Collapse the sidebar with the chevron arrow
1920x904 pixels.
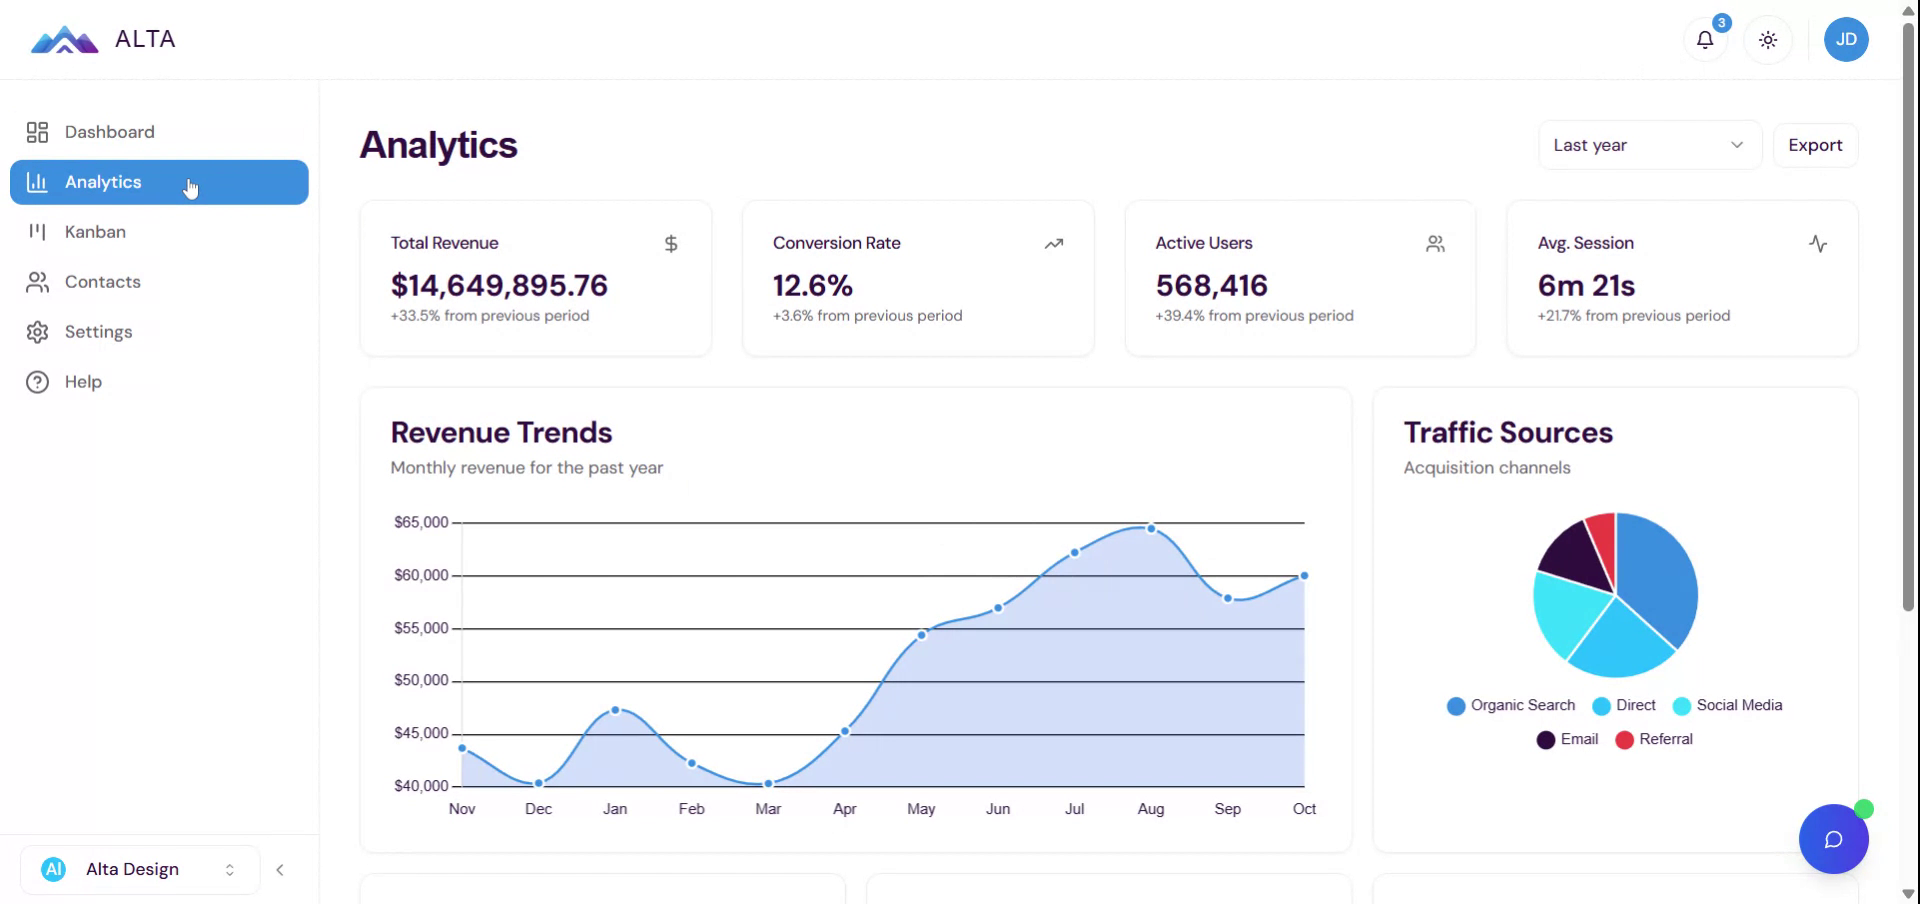280,869
